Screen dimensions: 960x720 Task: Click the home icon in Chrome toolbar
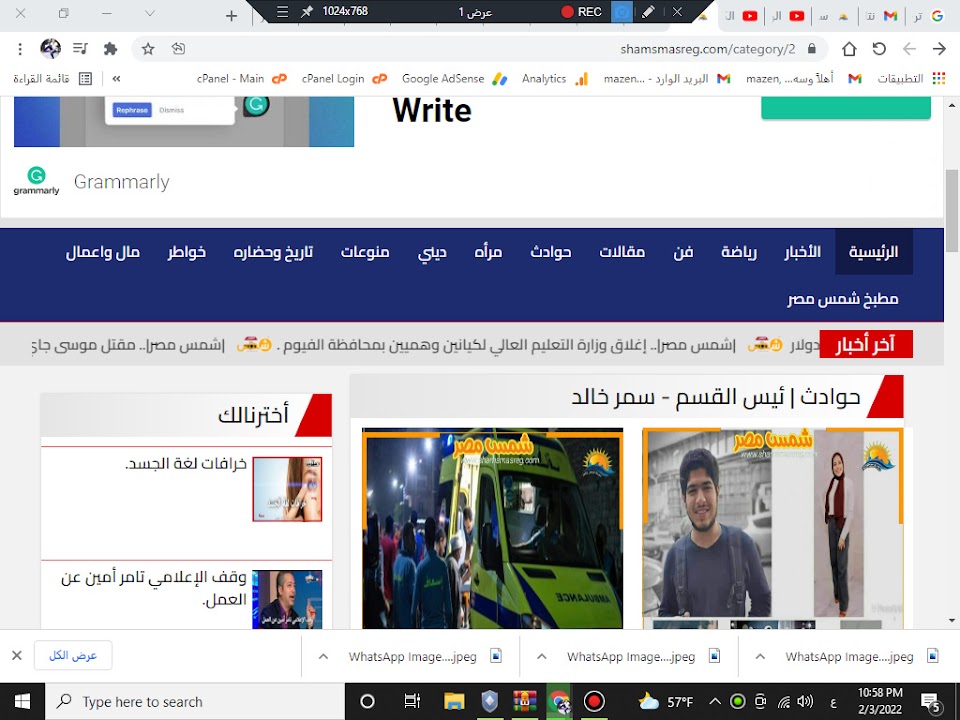click(849, 49)
